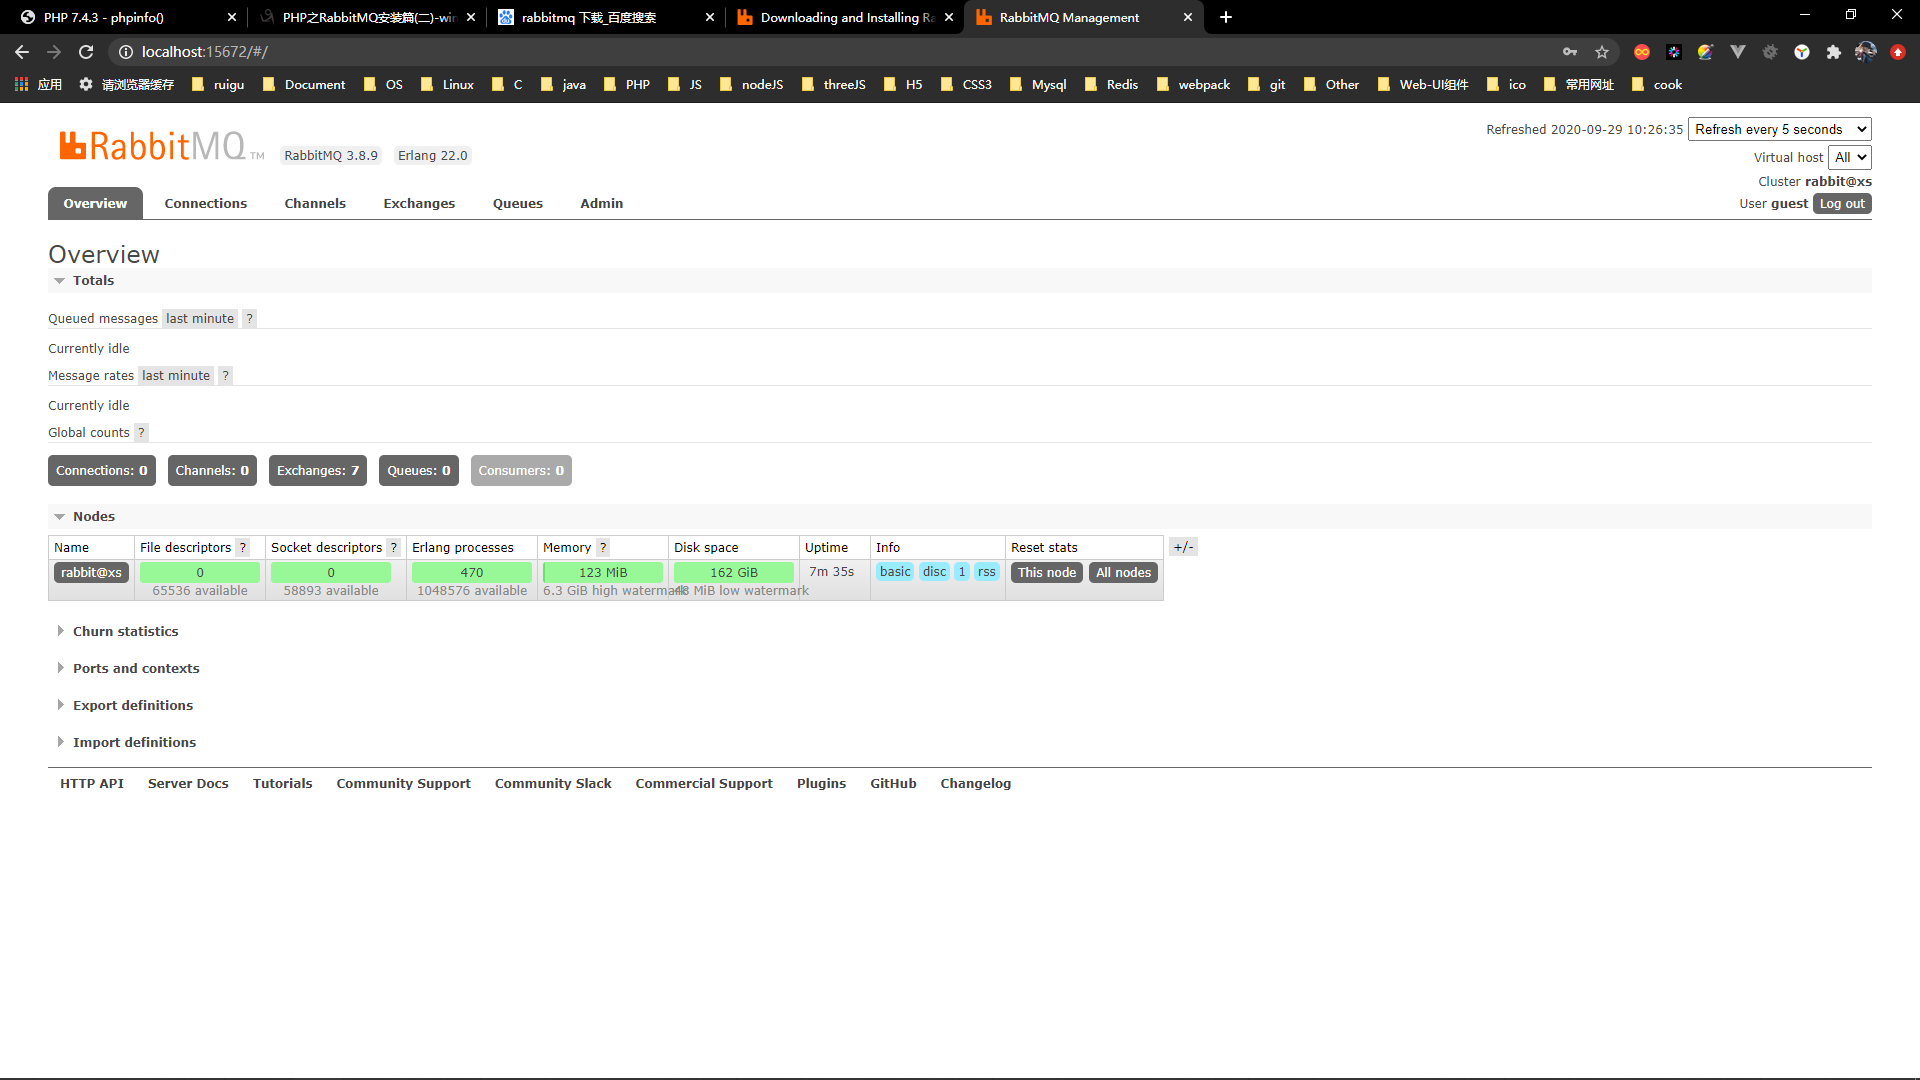This screenshot has height=1080, width=1920.
Task: Select the Overview tab
Action: (x=95, y=203)
